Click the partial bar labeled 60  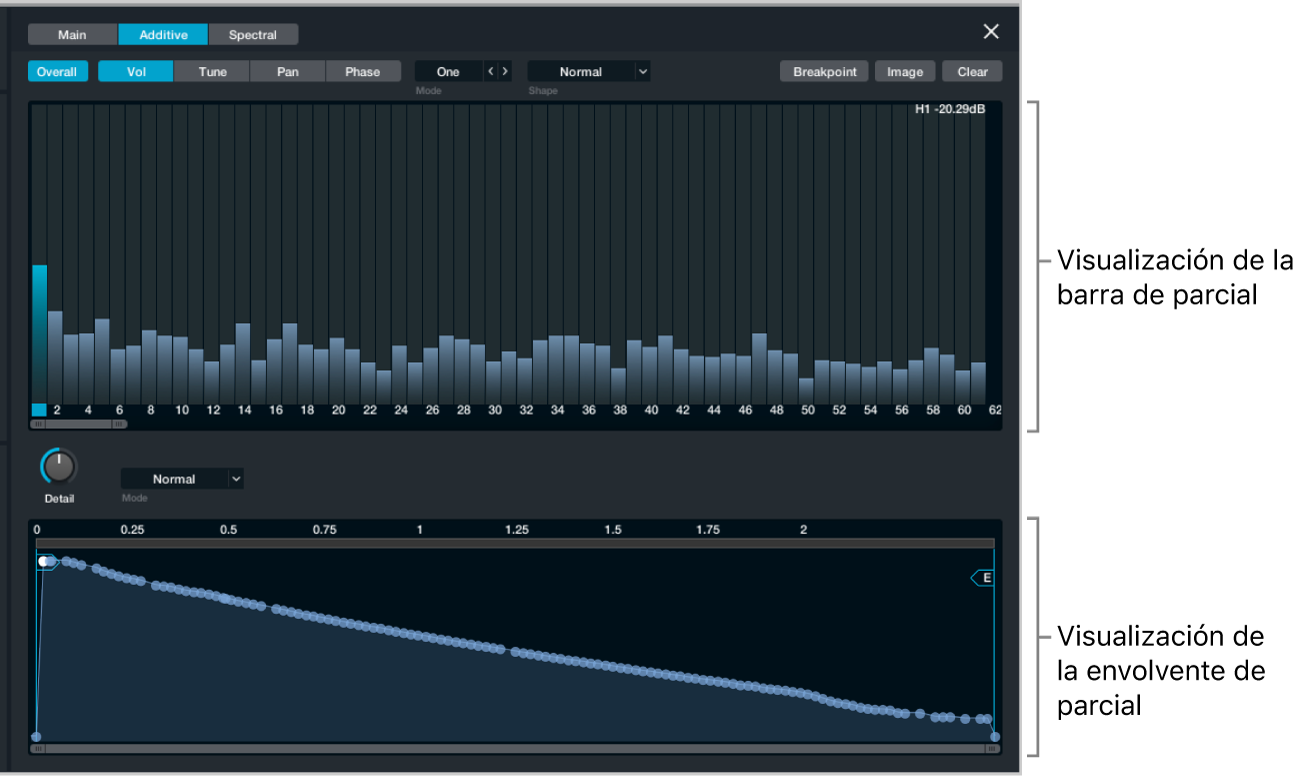(x=963, y=386)
